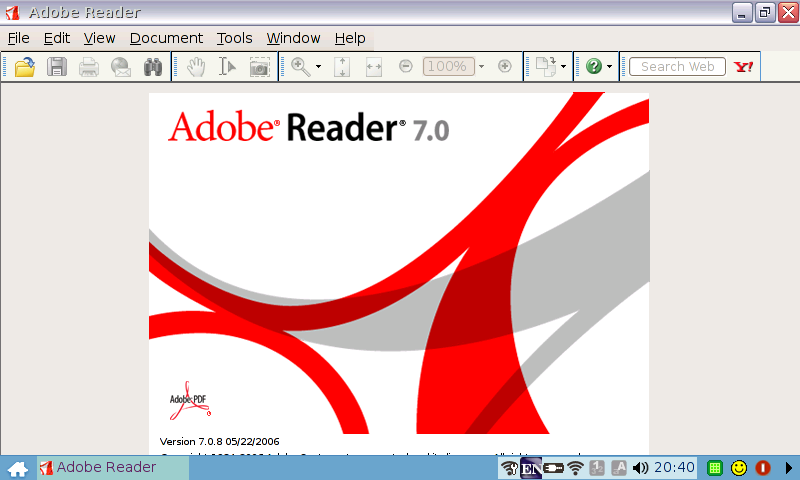The width and height of the screenshot is (800, 480).
Task: Click the power plug battery tray icon
Action: coord(554,468)
